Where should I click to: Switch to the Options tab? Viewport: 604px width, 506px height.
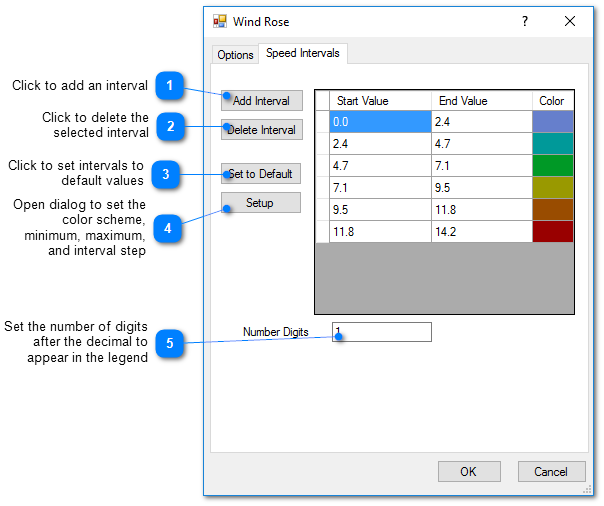point(235,55)
